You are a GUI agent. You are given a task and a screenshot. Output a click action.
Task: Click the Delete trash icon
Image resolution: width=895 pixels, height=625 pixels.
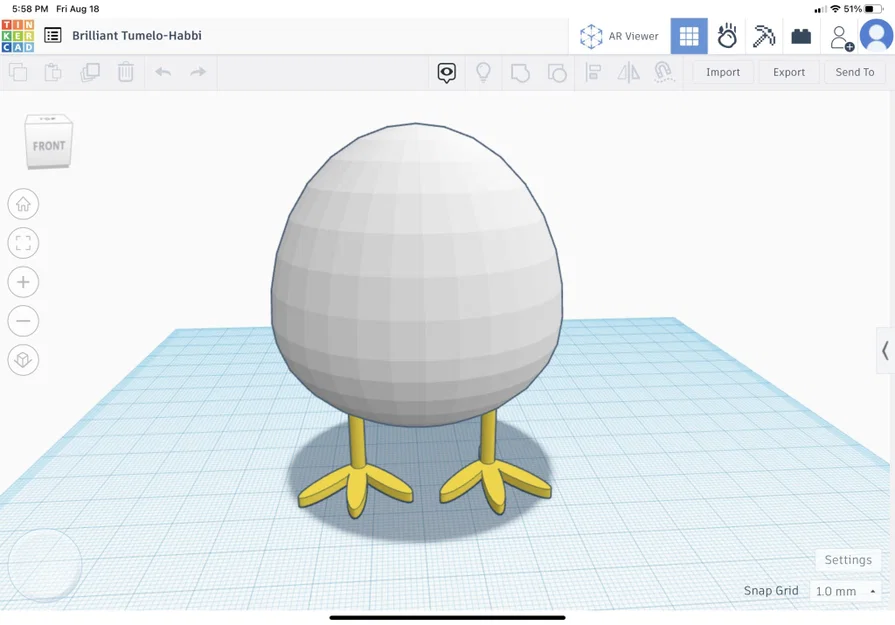point(126,72)
